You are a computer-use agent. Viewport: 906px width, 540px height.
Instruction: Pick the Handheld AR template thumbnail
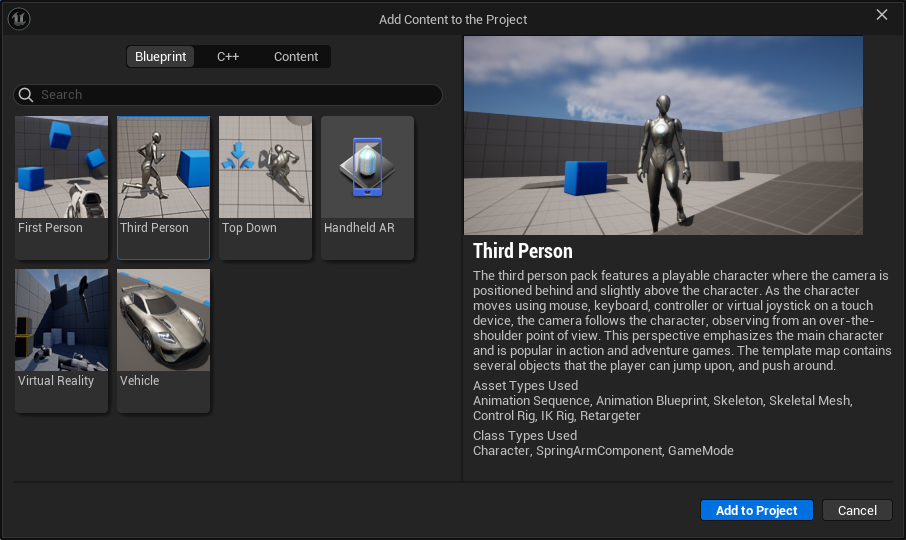click(x=367, y=167)
